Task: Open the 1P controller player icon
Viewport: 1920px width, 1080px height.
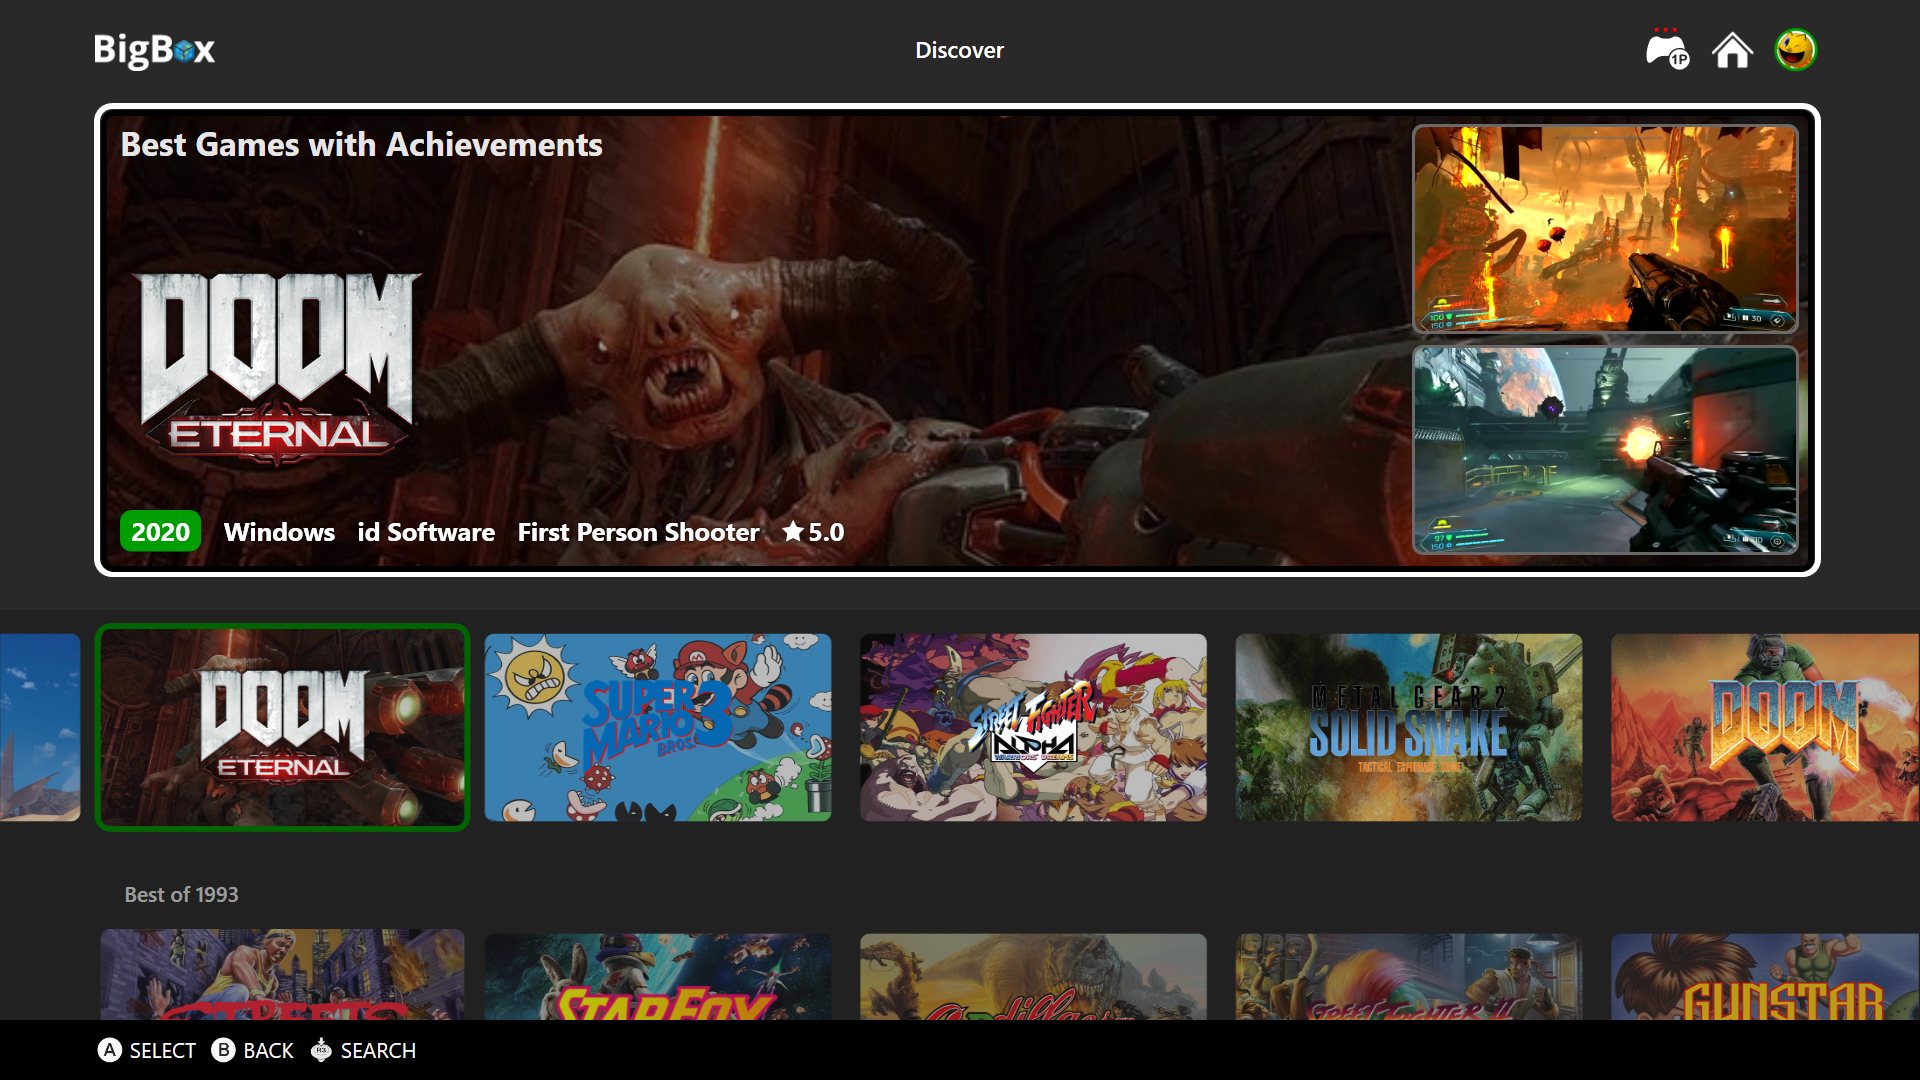Action: [x=1667, y=50]
